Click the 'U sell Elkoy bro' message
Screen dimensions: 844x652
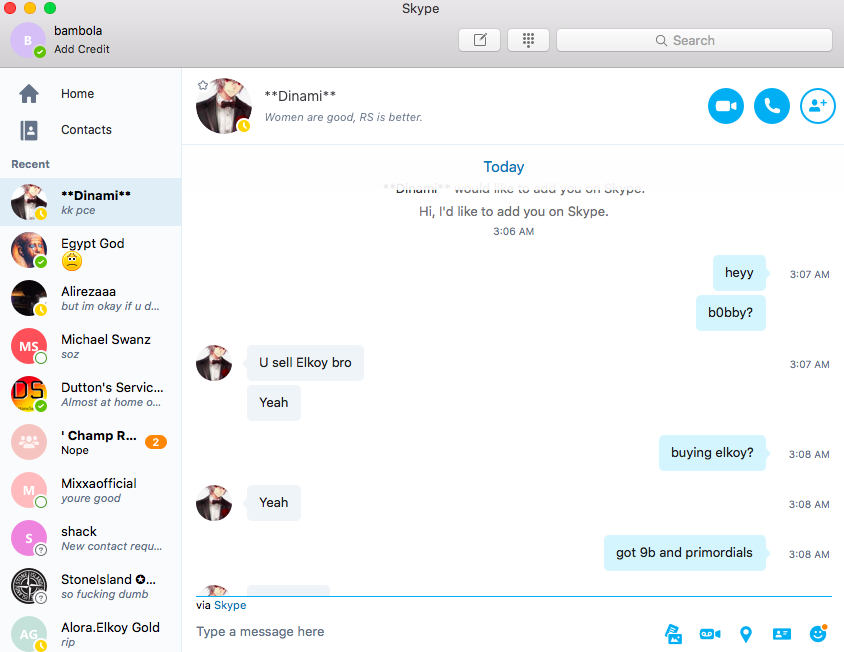305,363
